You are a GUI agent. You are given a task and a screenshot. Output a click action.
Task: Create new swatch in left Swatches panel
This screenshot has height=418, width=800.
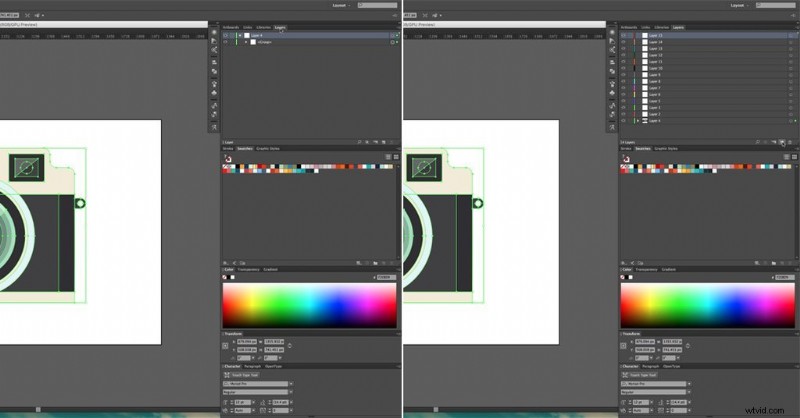[384, 263]
